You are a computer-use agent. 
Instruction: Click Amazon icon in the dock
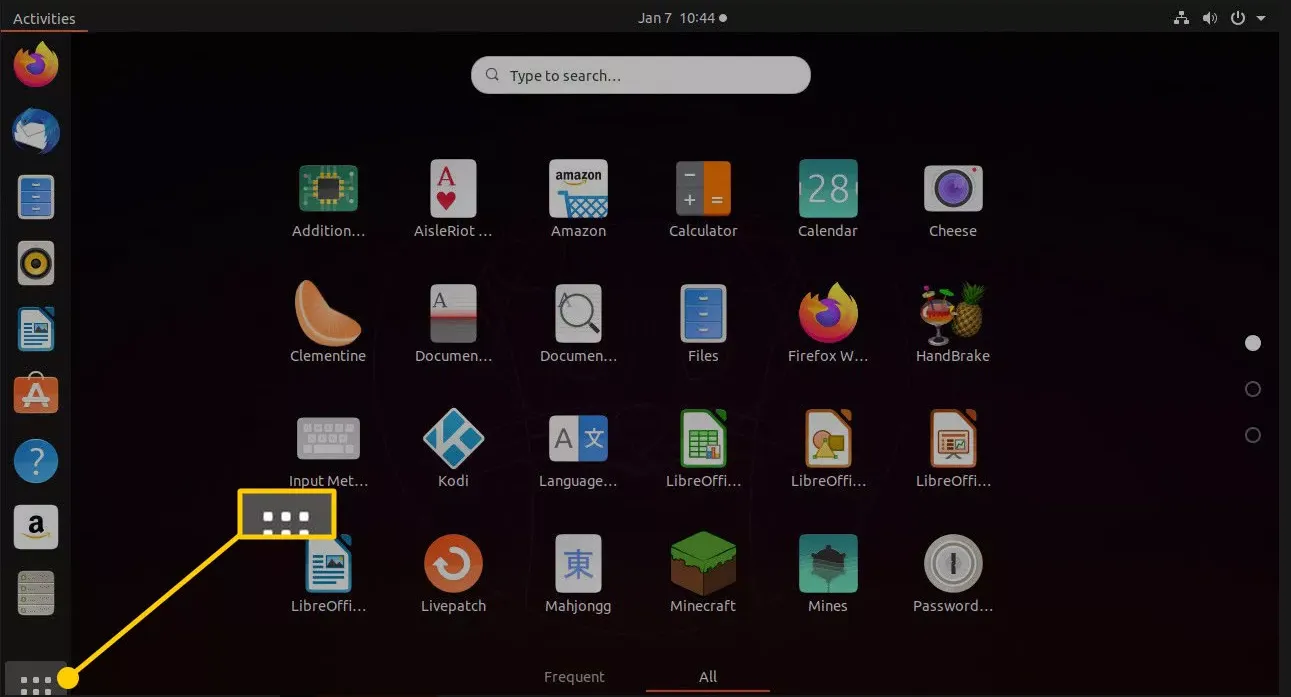(x=36, y=527)
